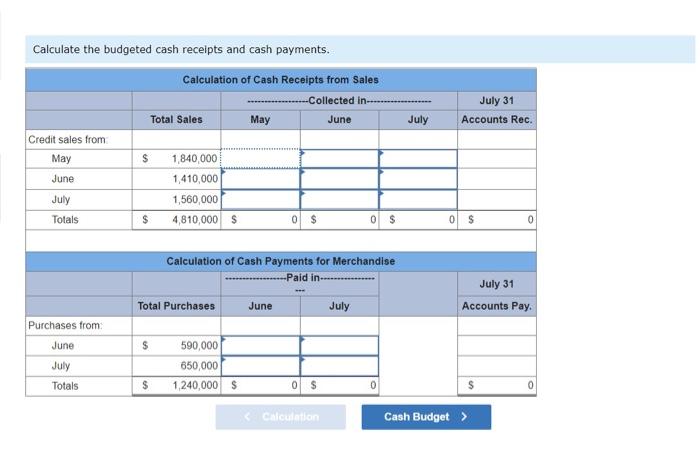Click the 1,840,000 May total sales value
The width and height of the screenshot is (700, 473).
tap(194, 158)
